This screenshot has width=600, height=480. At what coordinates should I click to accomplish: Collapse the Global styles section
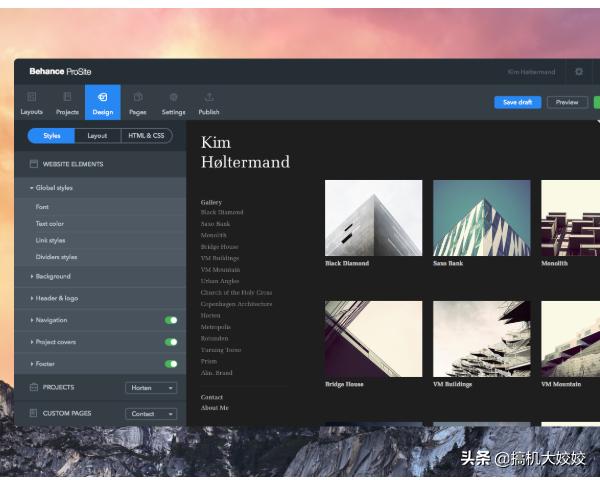click(51, 188)
